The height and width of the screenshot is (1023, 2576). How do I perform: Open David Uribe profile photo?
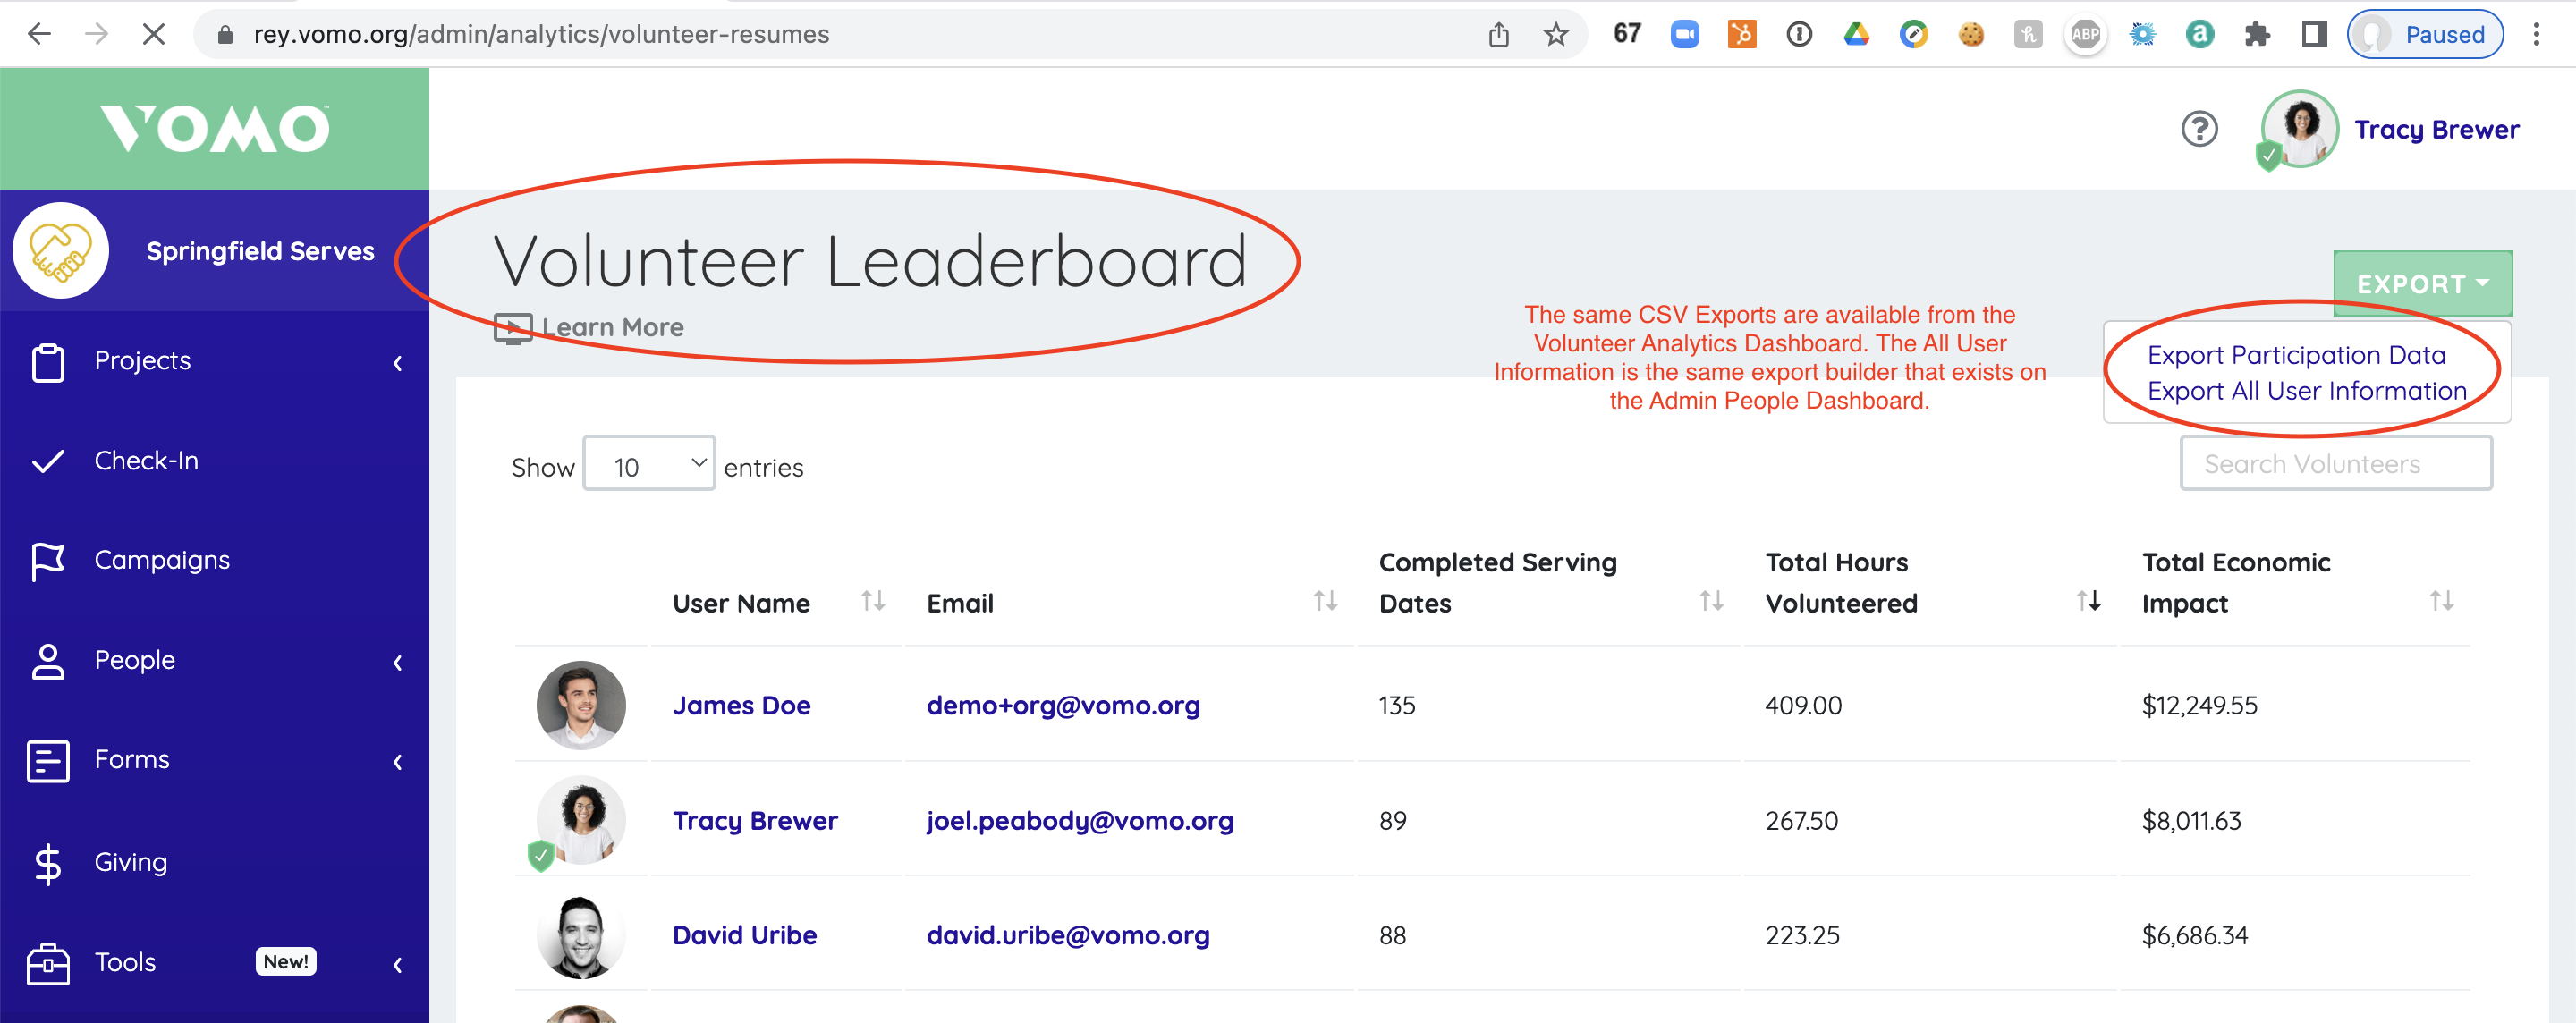click(581, 935)
